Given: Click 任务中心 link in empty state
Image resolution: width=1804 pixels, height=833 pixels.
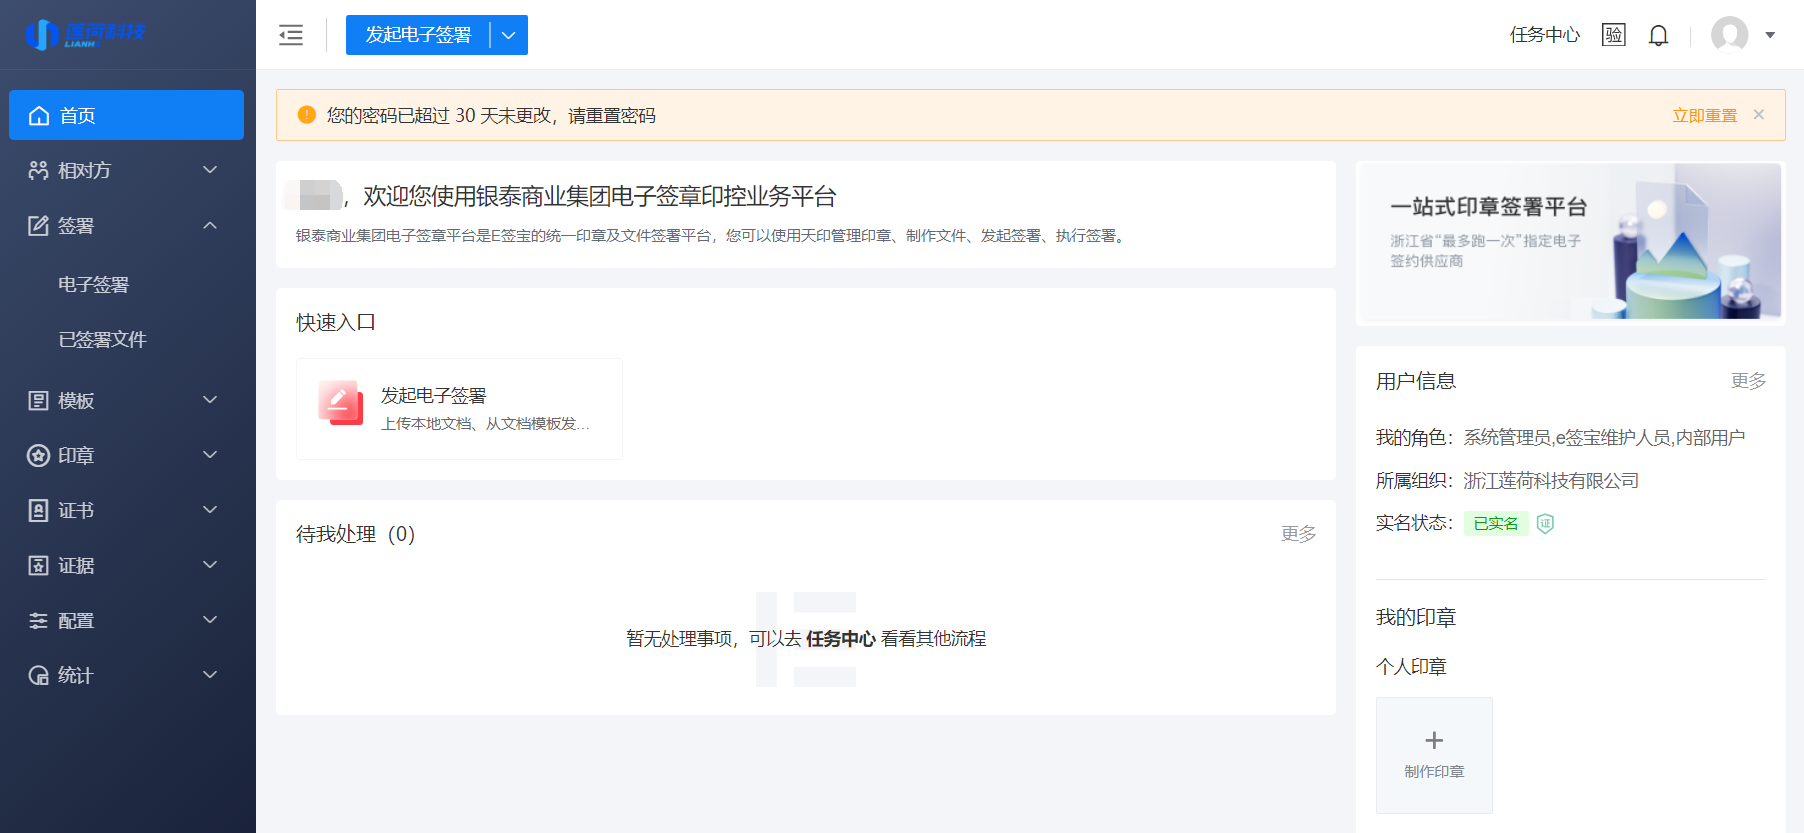Looking at the screenshot, I should [841, 638].
